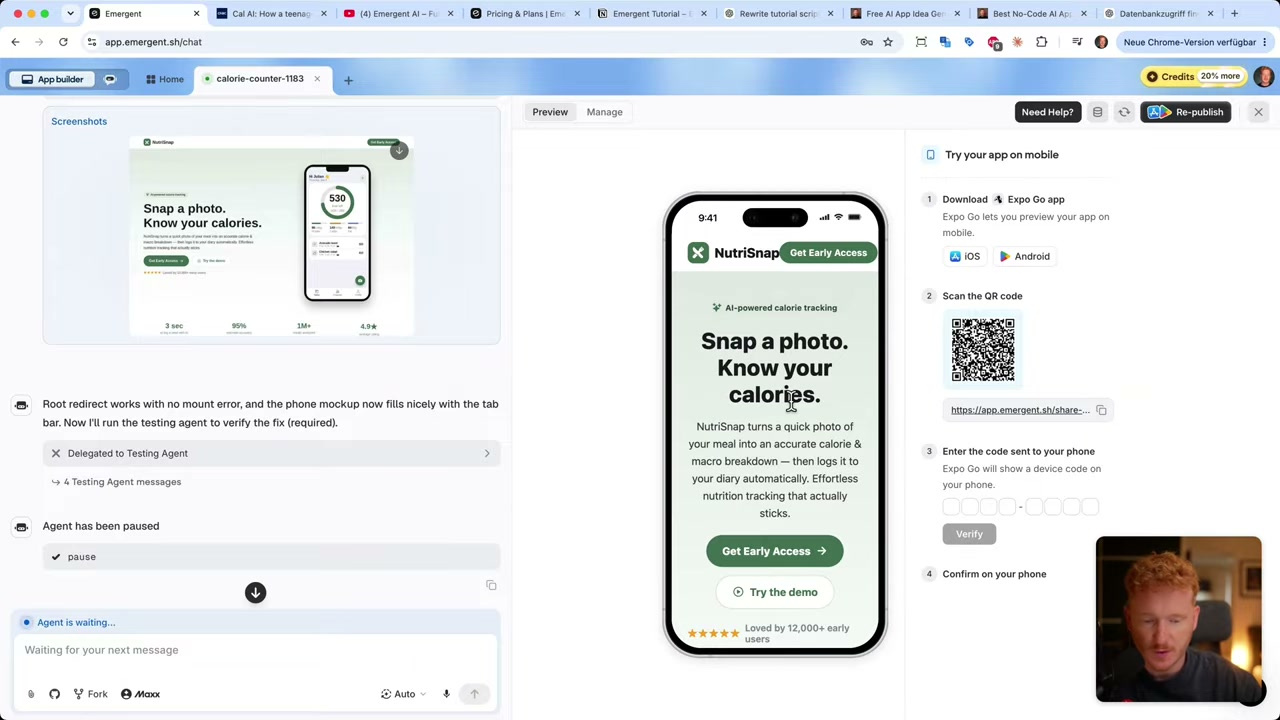1280x720 pixels.
Task: Close the calorie-counter-1183 tab
Action: pos(317,79)
